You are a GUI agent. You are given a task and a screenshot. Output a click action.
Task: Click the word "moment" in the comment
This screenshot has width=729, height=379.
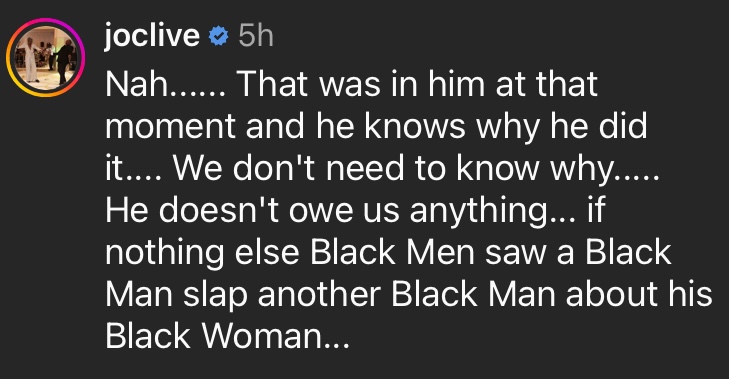[x=170, y=126]
